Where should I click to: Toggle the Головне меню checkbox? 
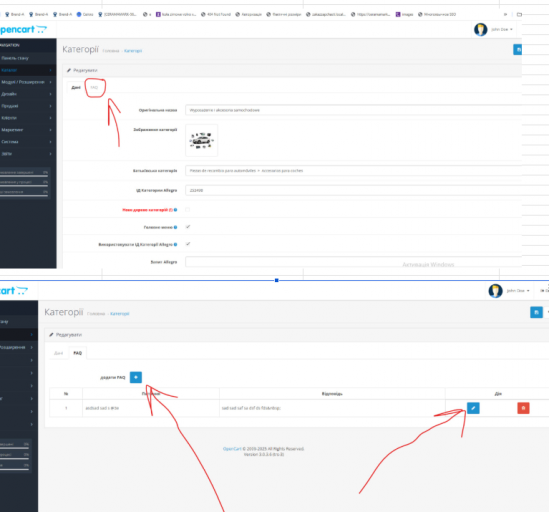click(x=188, y=227)
